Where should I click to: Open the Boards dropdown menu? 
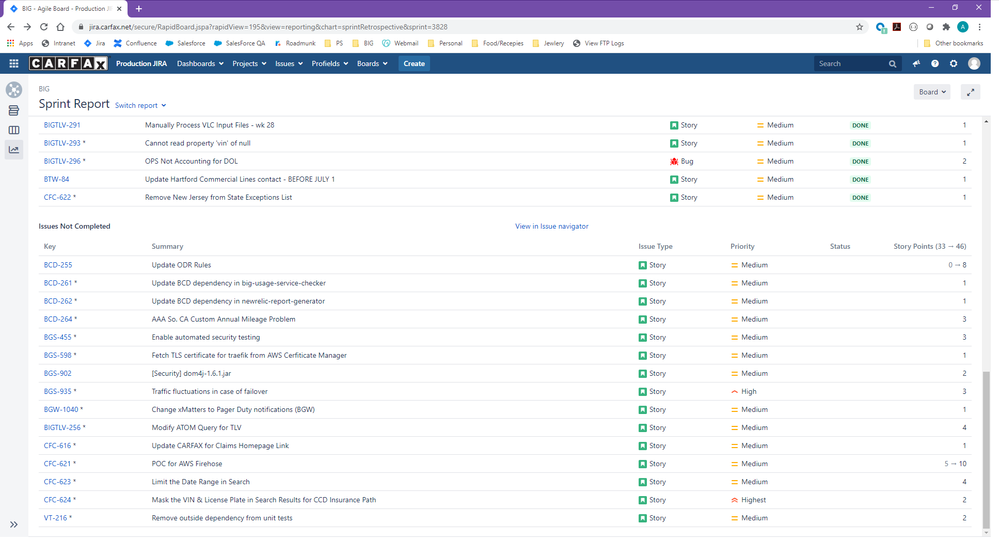point(372,64)
